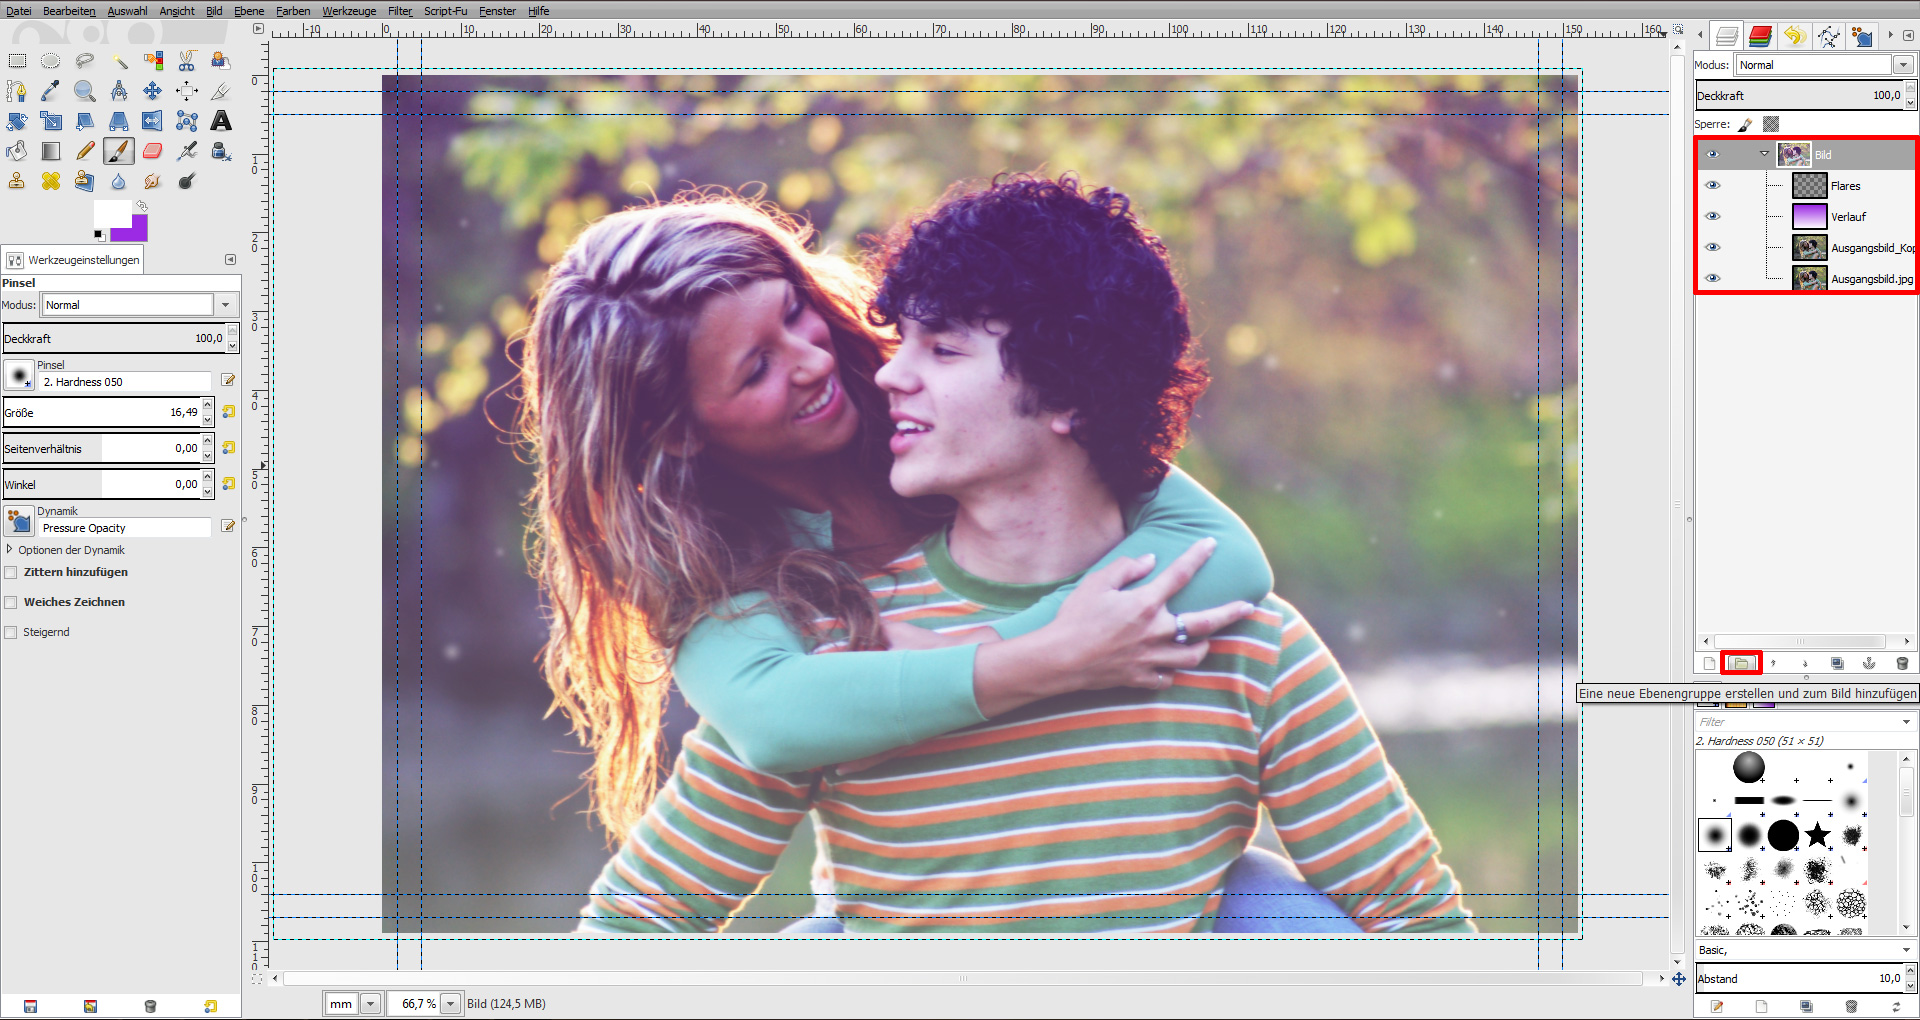This screenshot has height=1020, width=1920.
Task: Click the Scissors select tool
Action: pos(186,61)
